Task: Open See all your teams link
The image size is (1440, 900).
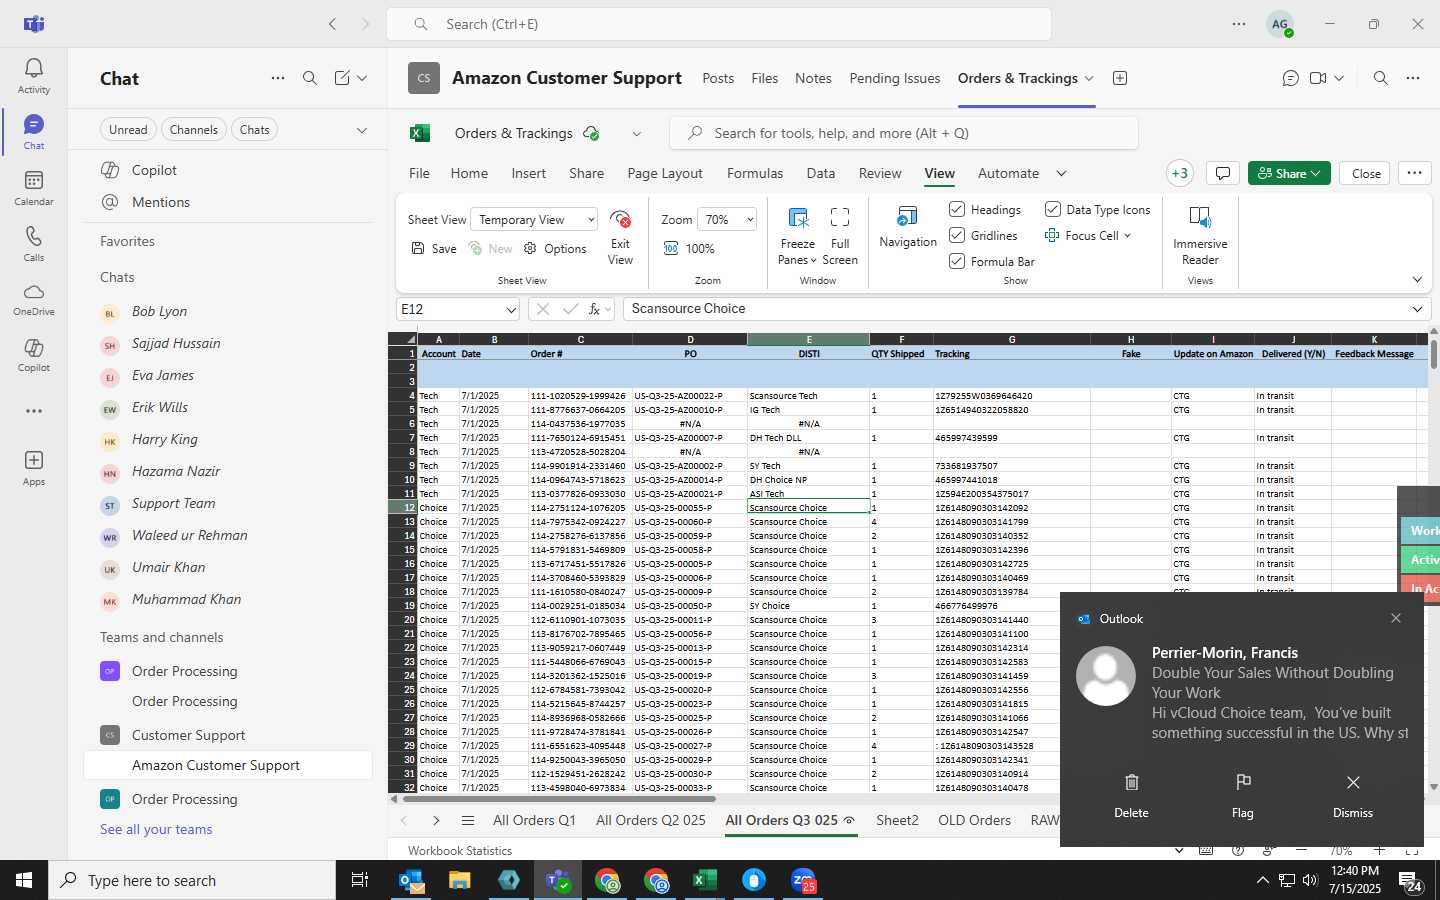Action: point(156,829)
